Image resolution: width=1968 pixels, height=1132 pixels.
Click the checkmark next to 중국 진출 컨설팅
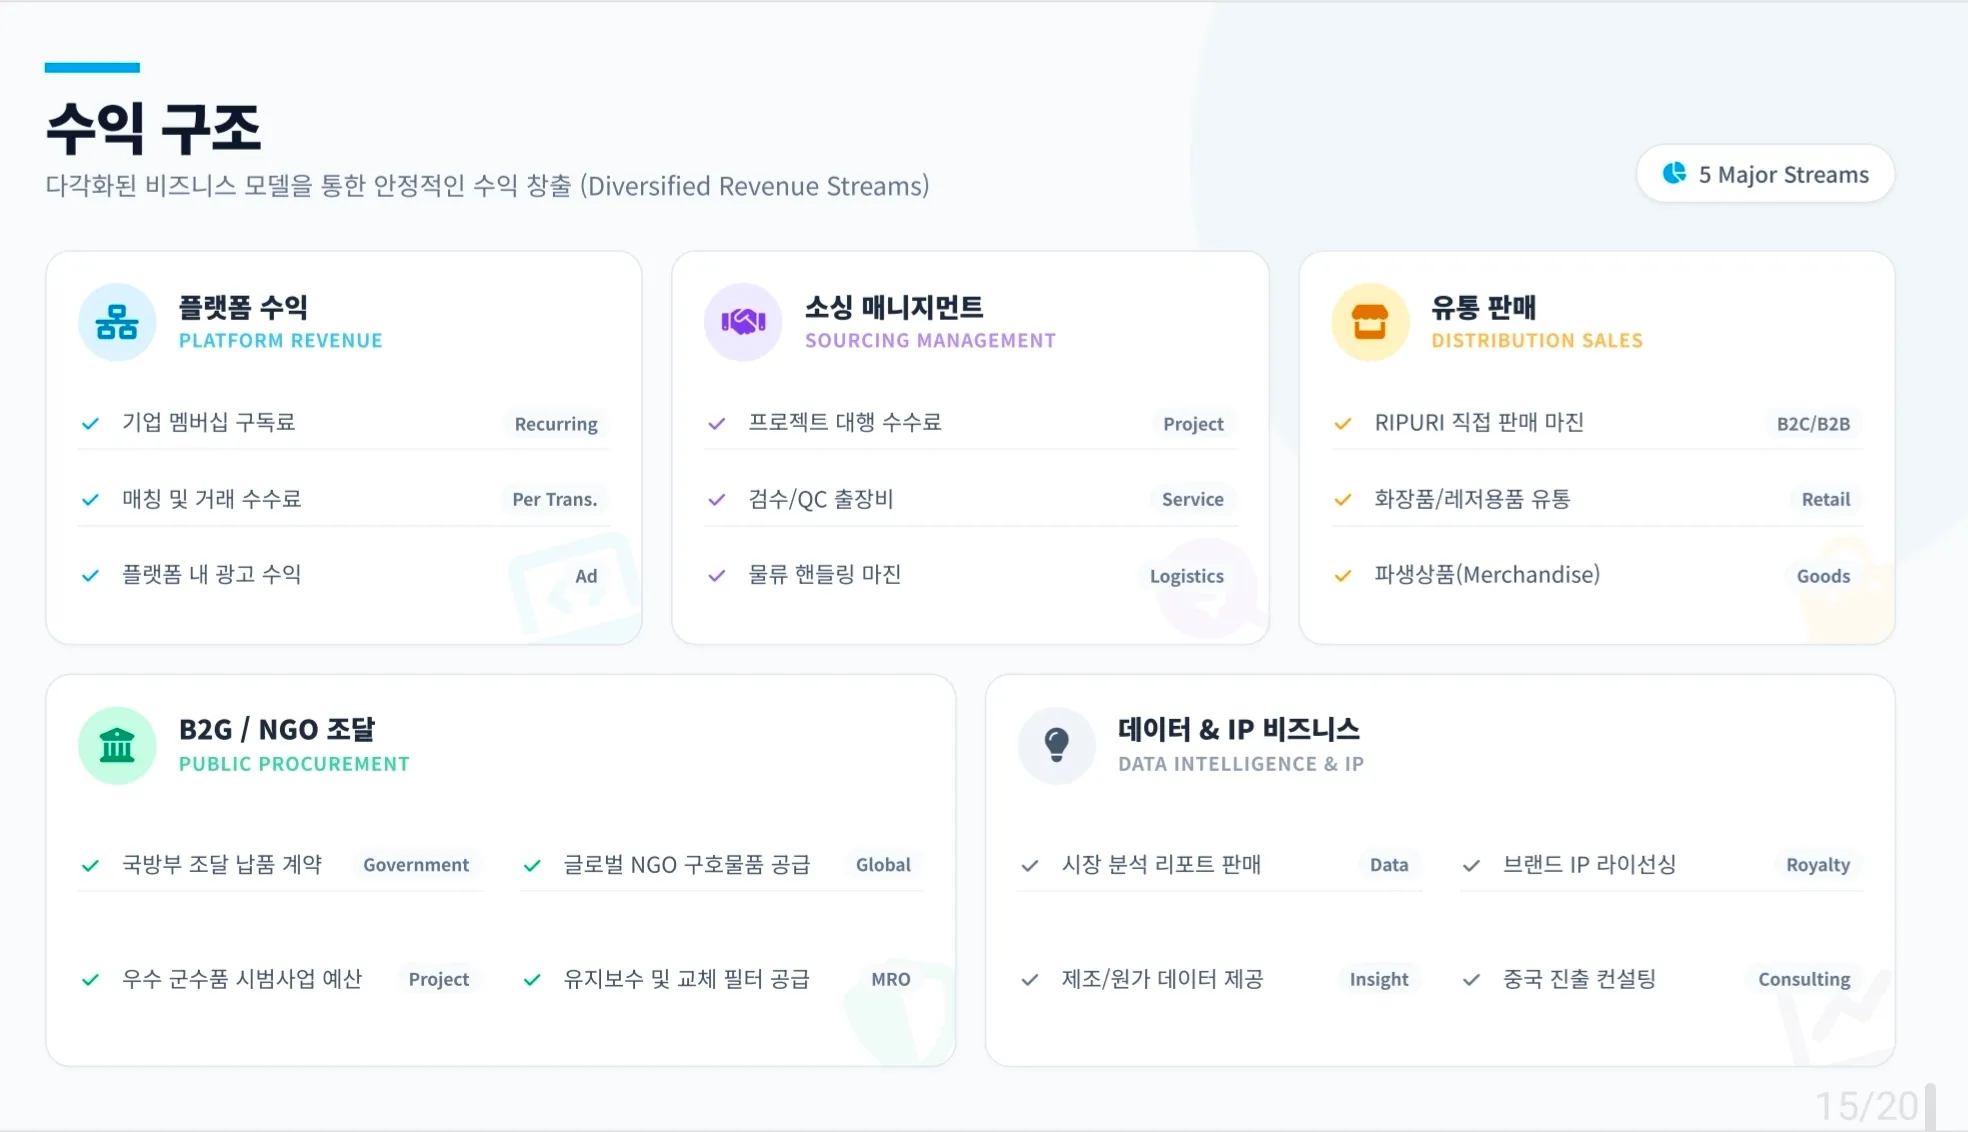(x=1471, y=980)
